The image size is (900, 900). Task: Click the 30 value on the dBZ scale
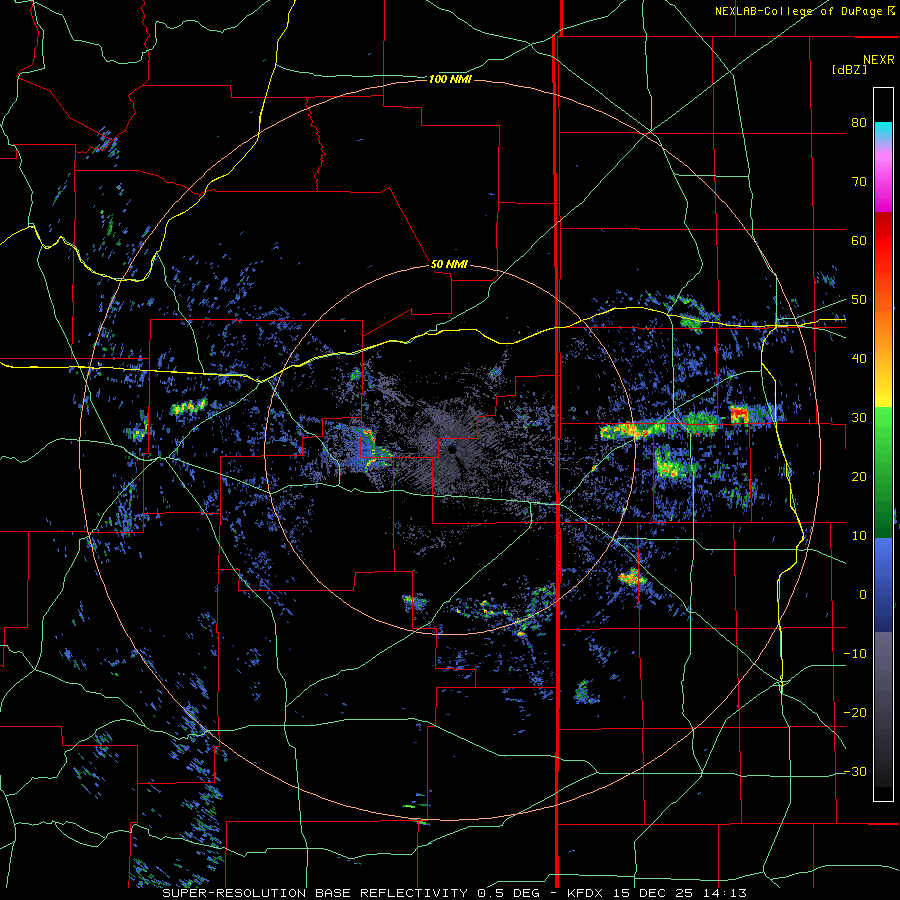859,418
